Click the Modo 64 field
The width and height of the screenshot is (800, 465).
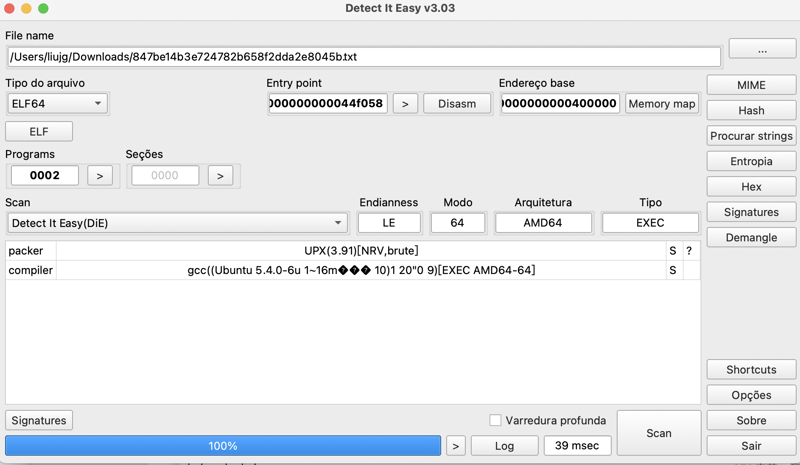[457, 223]
